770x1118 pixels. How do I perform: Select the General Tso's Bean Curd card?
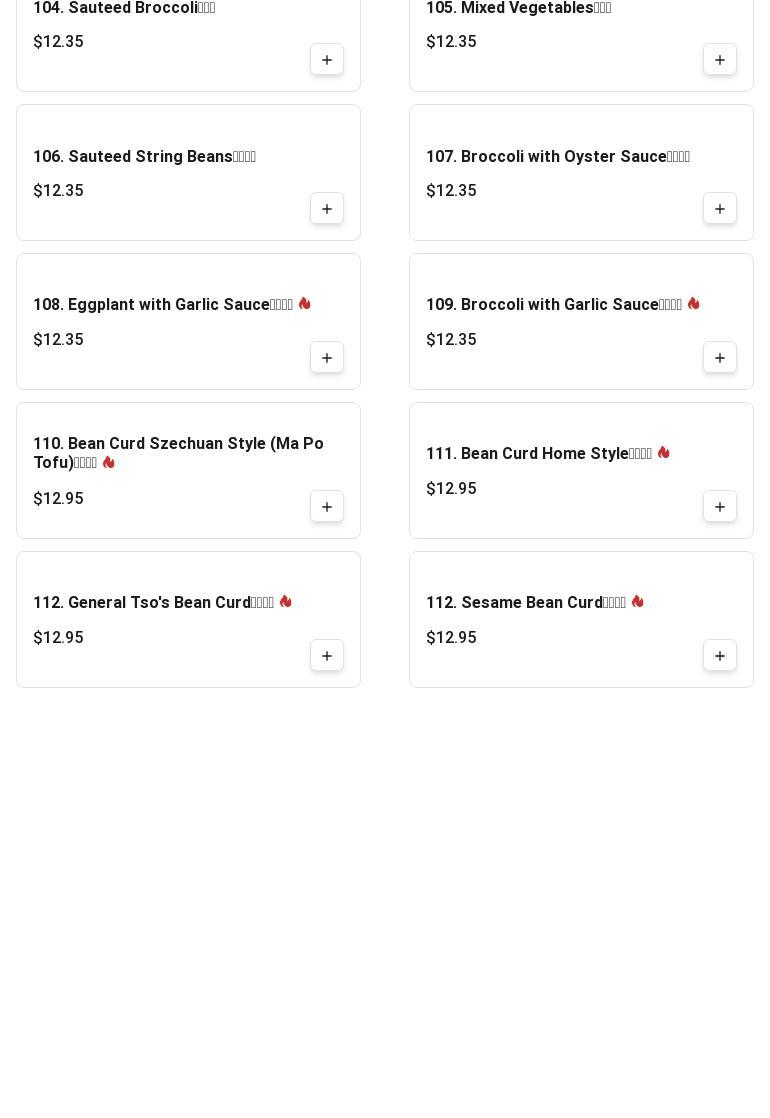[188, 620]
